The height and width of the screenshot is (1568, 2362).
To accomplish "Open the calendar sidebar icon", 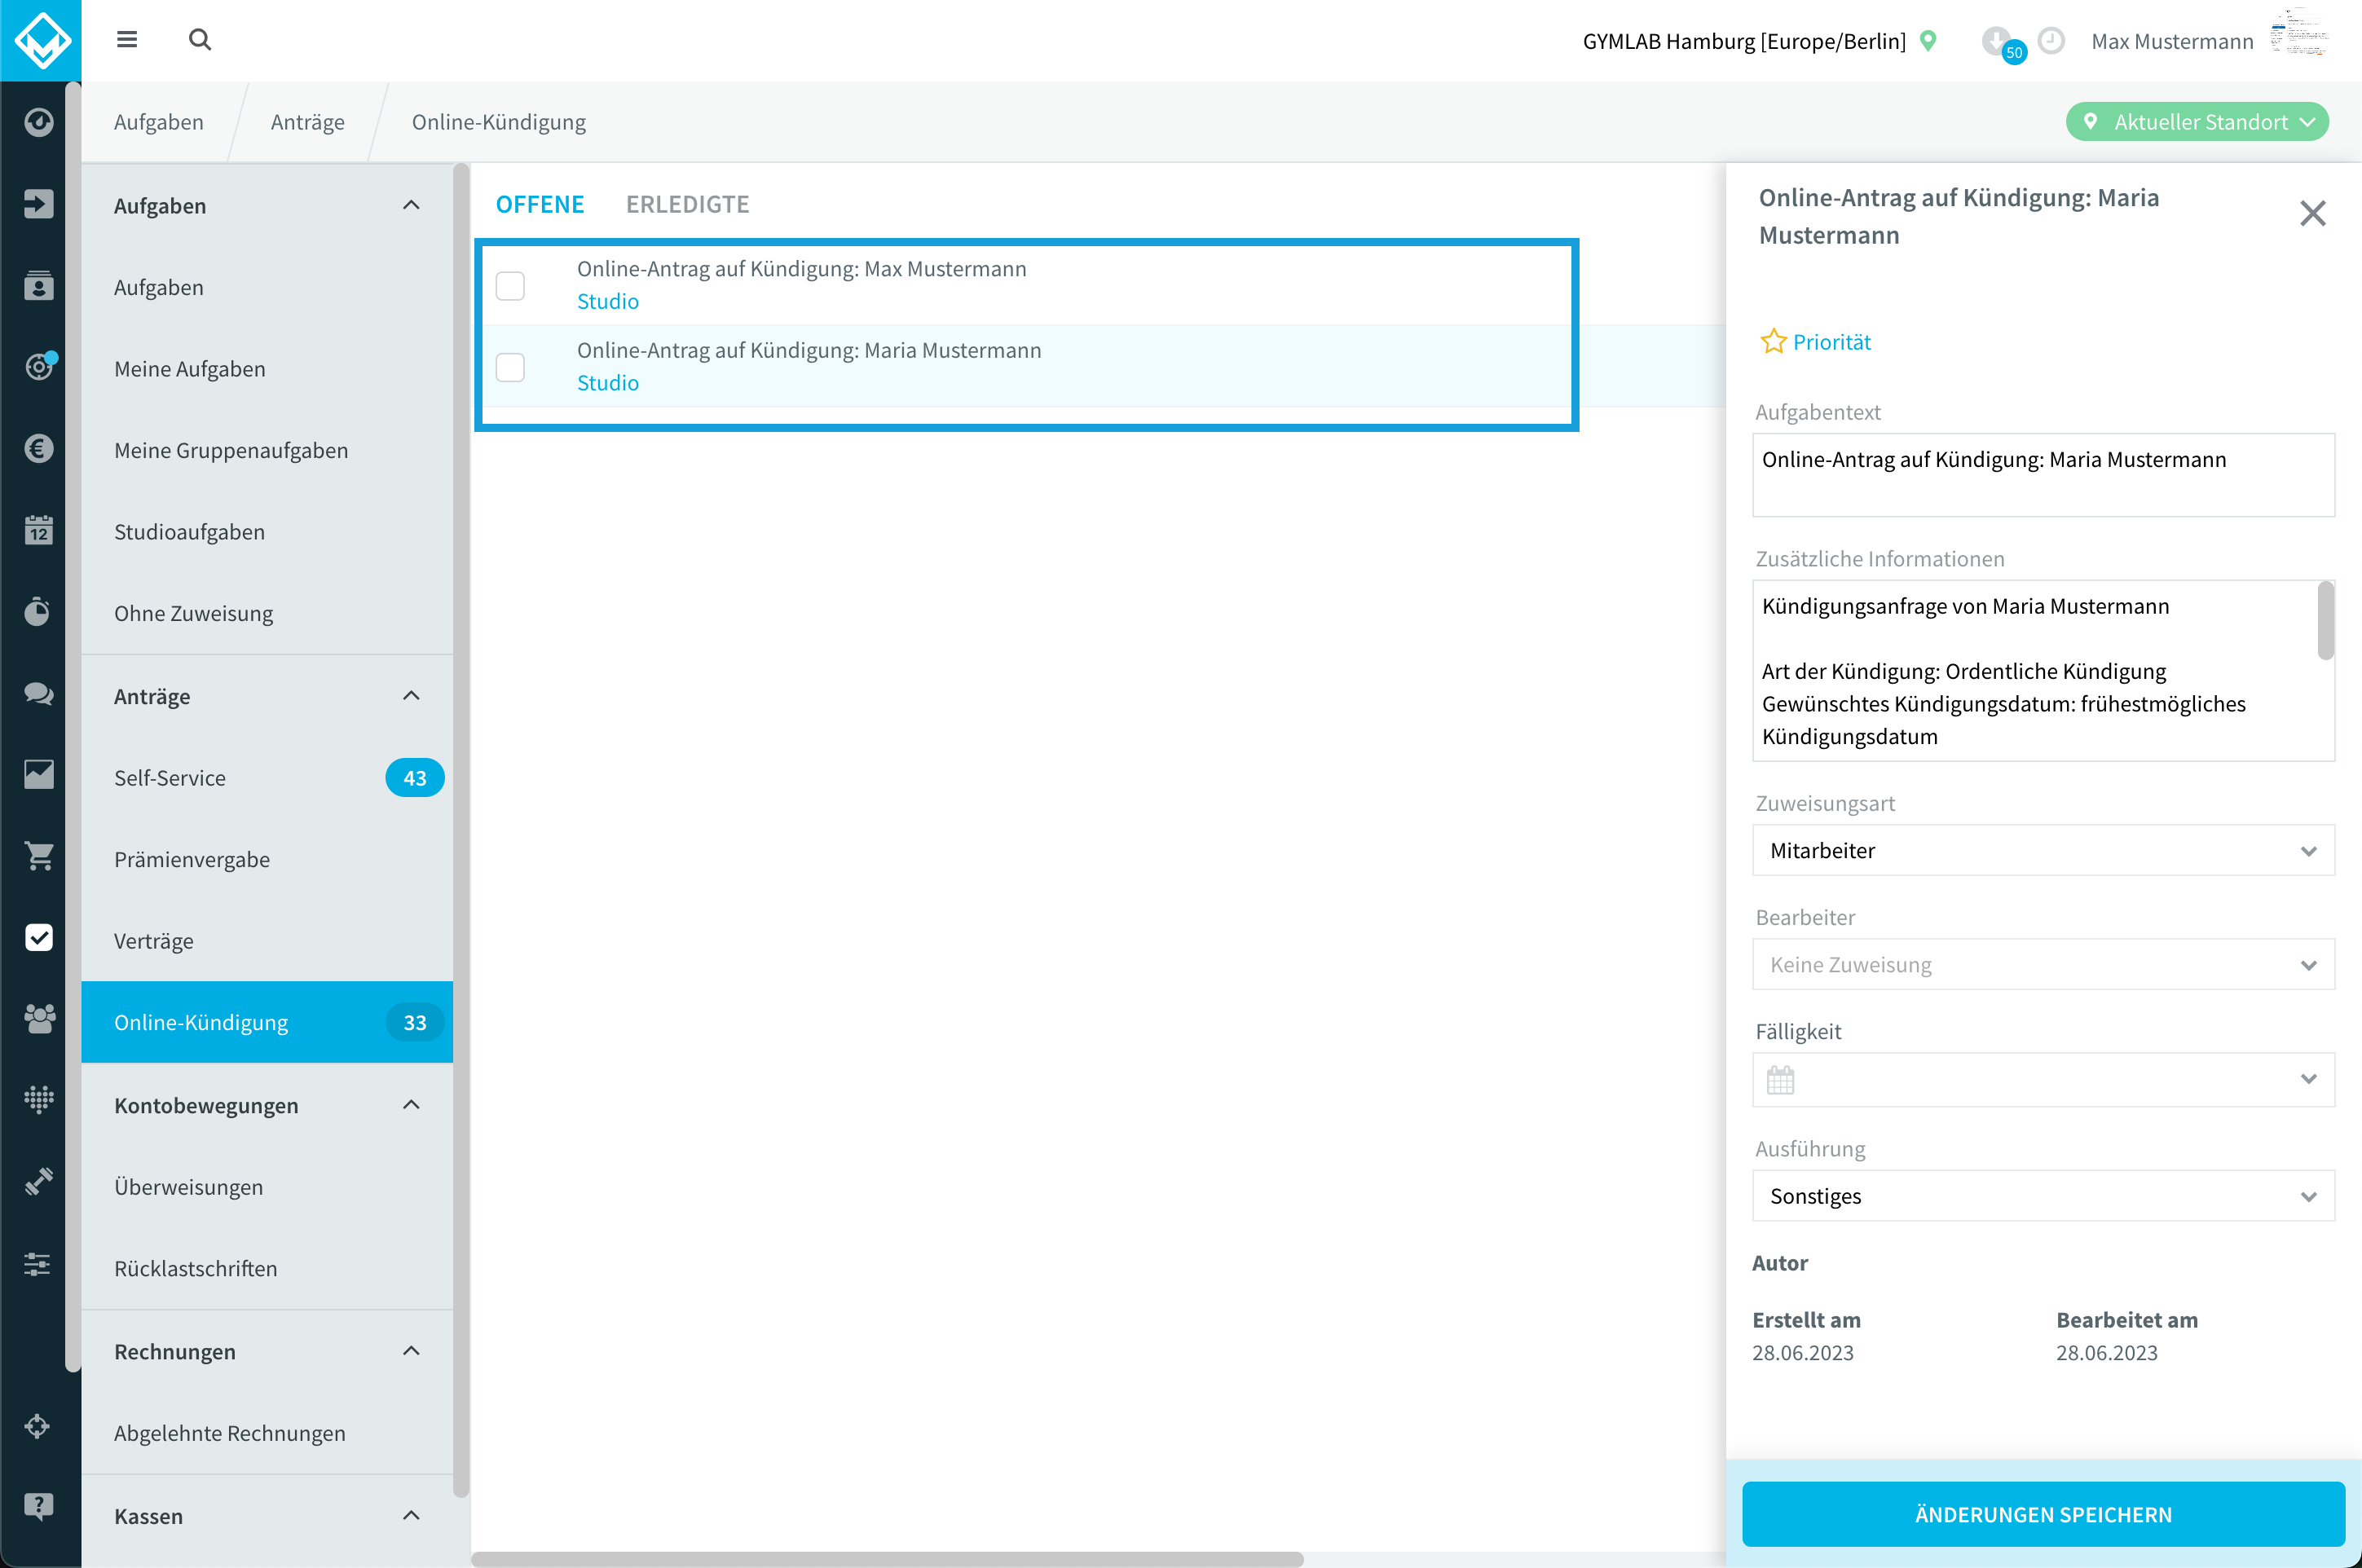I will [x=39, y=529].
